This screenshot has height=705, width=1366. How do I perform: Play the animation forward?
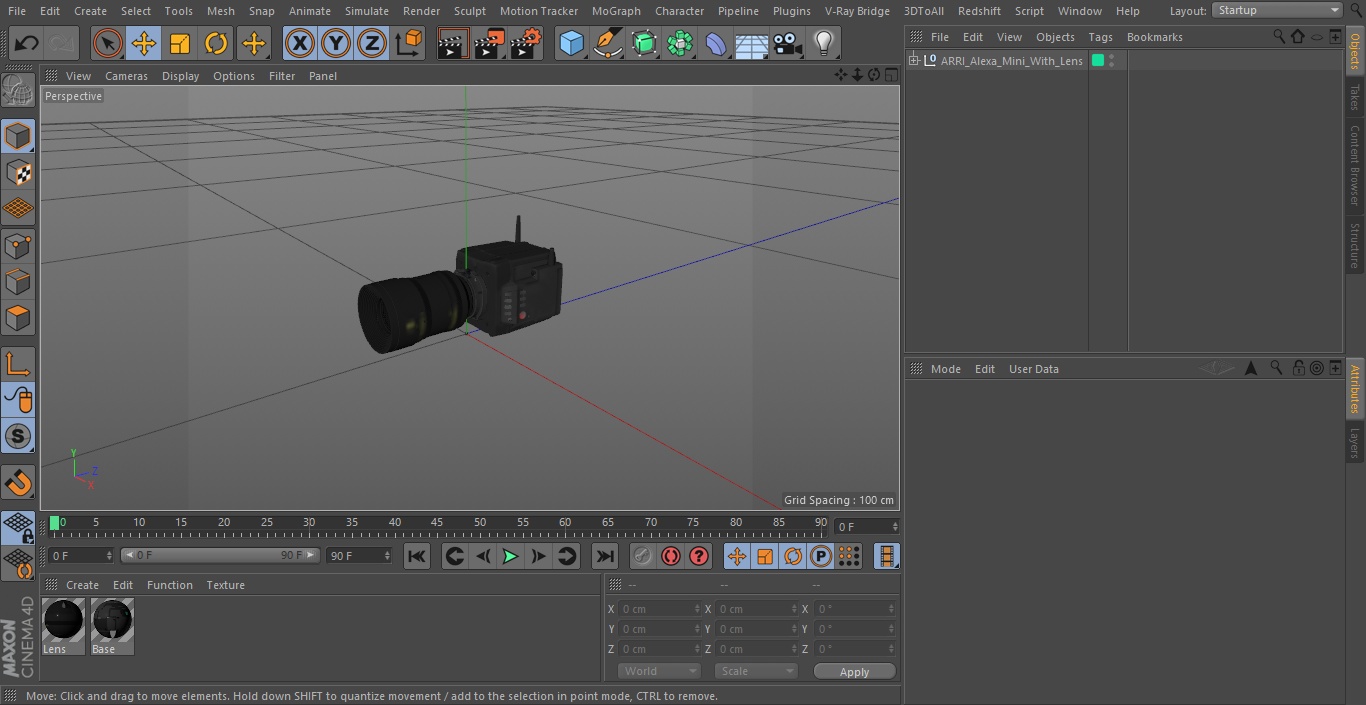[x=510, y=556]
